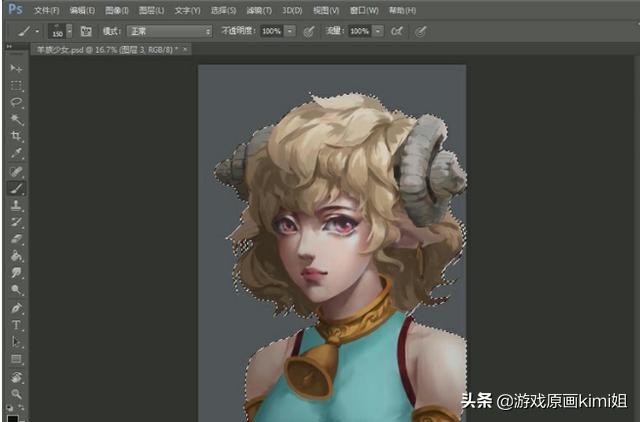This screenshot has width=640, height=422.
Task: Select the History Brush tool
Action: pos(16,222)
